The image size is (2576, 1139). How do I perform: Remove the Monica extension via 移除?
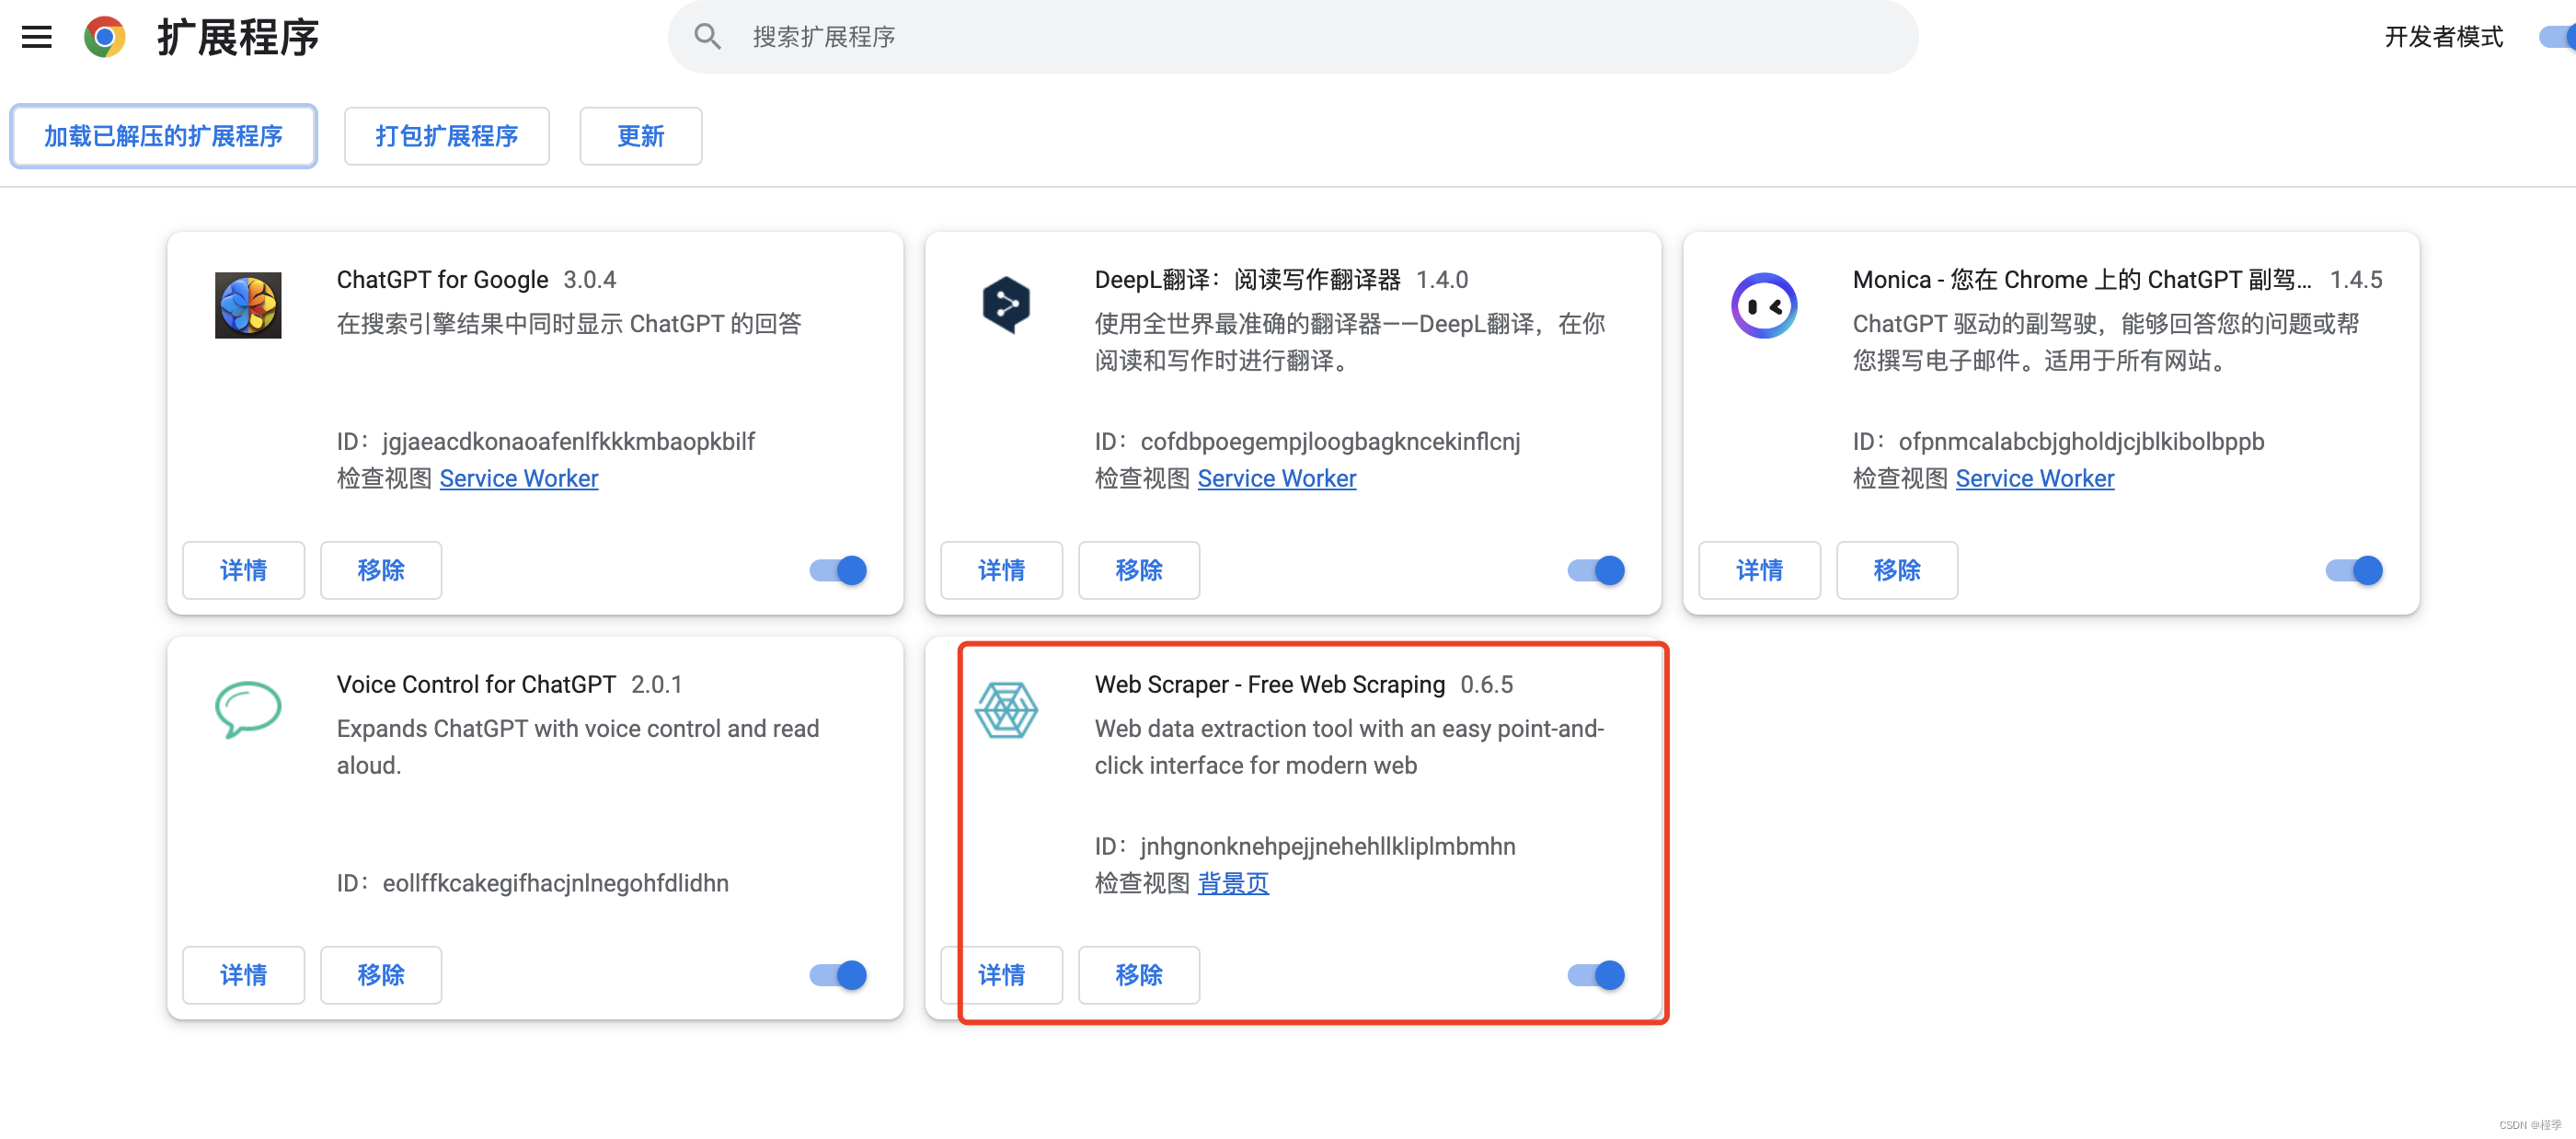pyautogui.click(x=1897, y=570)
